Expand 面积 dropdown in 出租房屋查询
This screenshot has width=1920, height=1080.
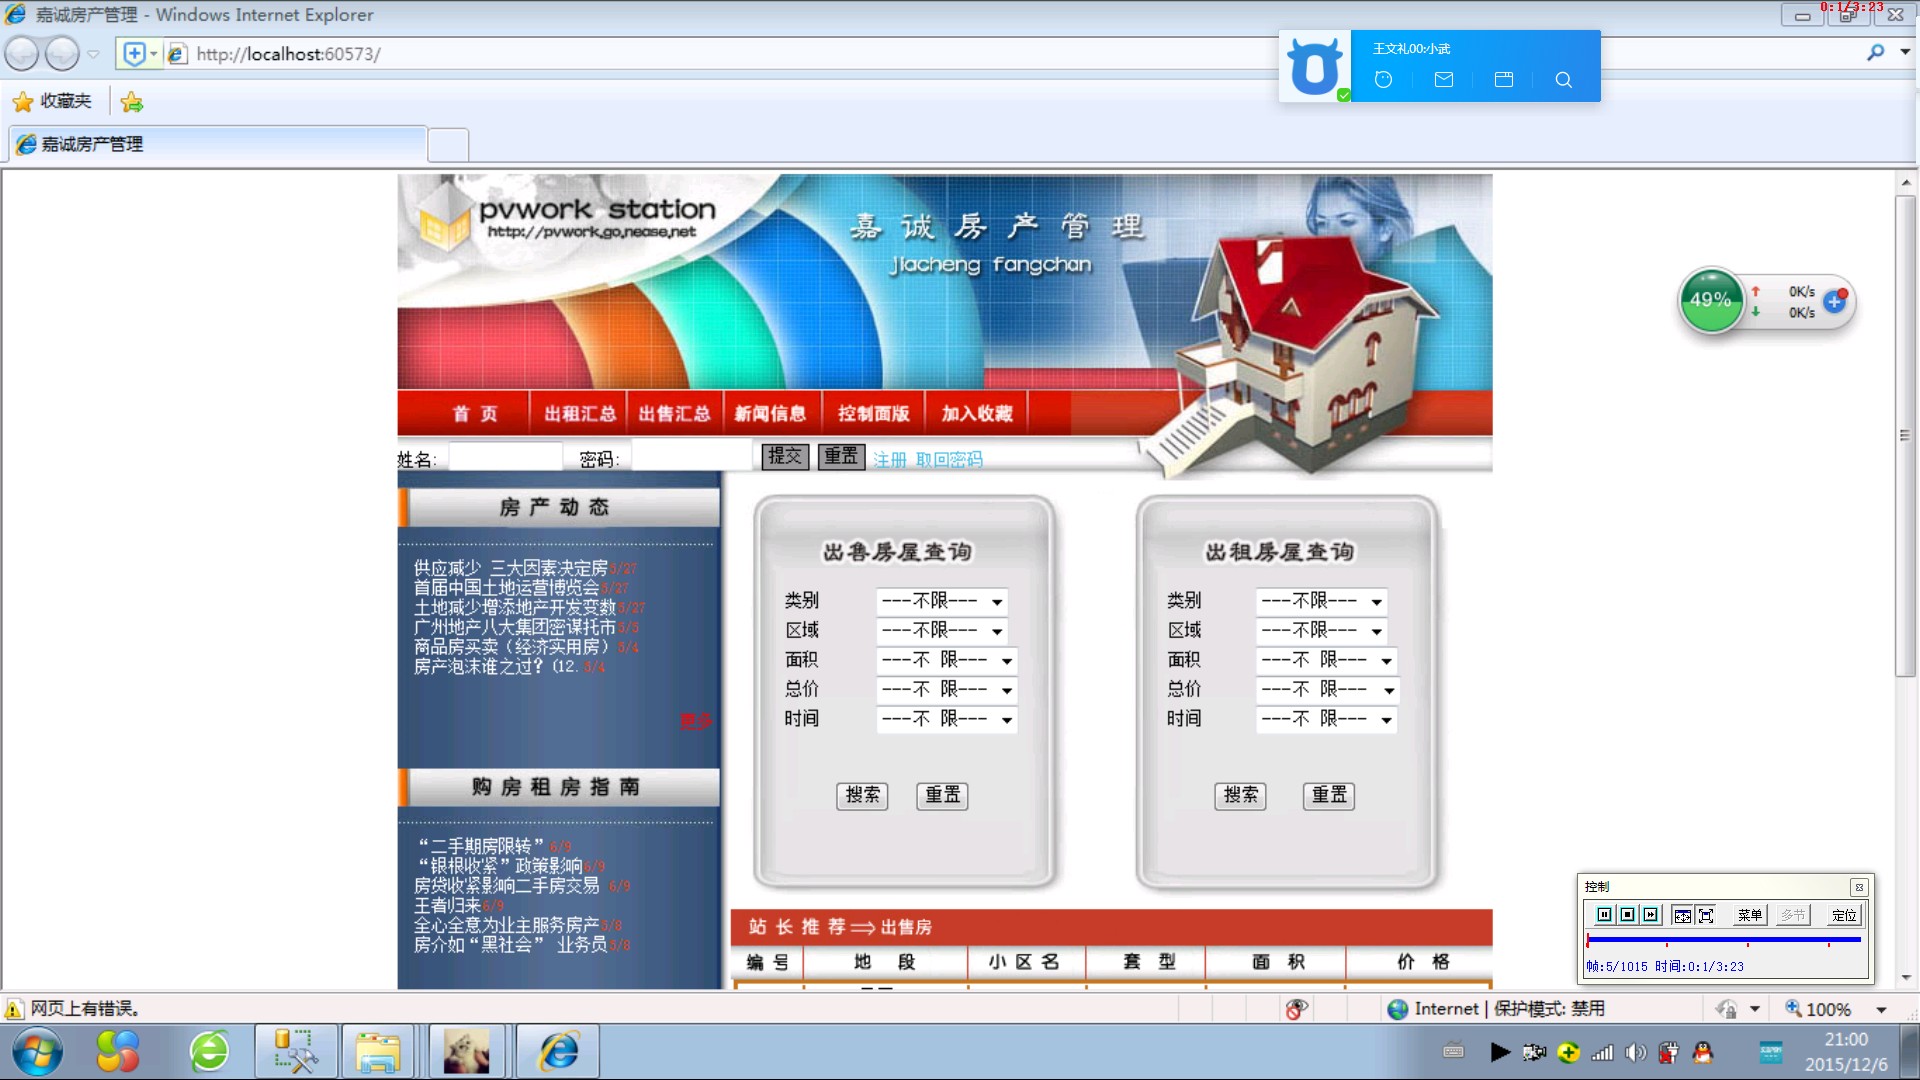1327,660
